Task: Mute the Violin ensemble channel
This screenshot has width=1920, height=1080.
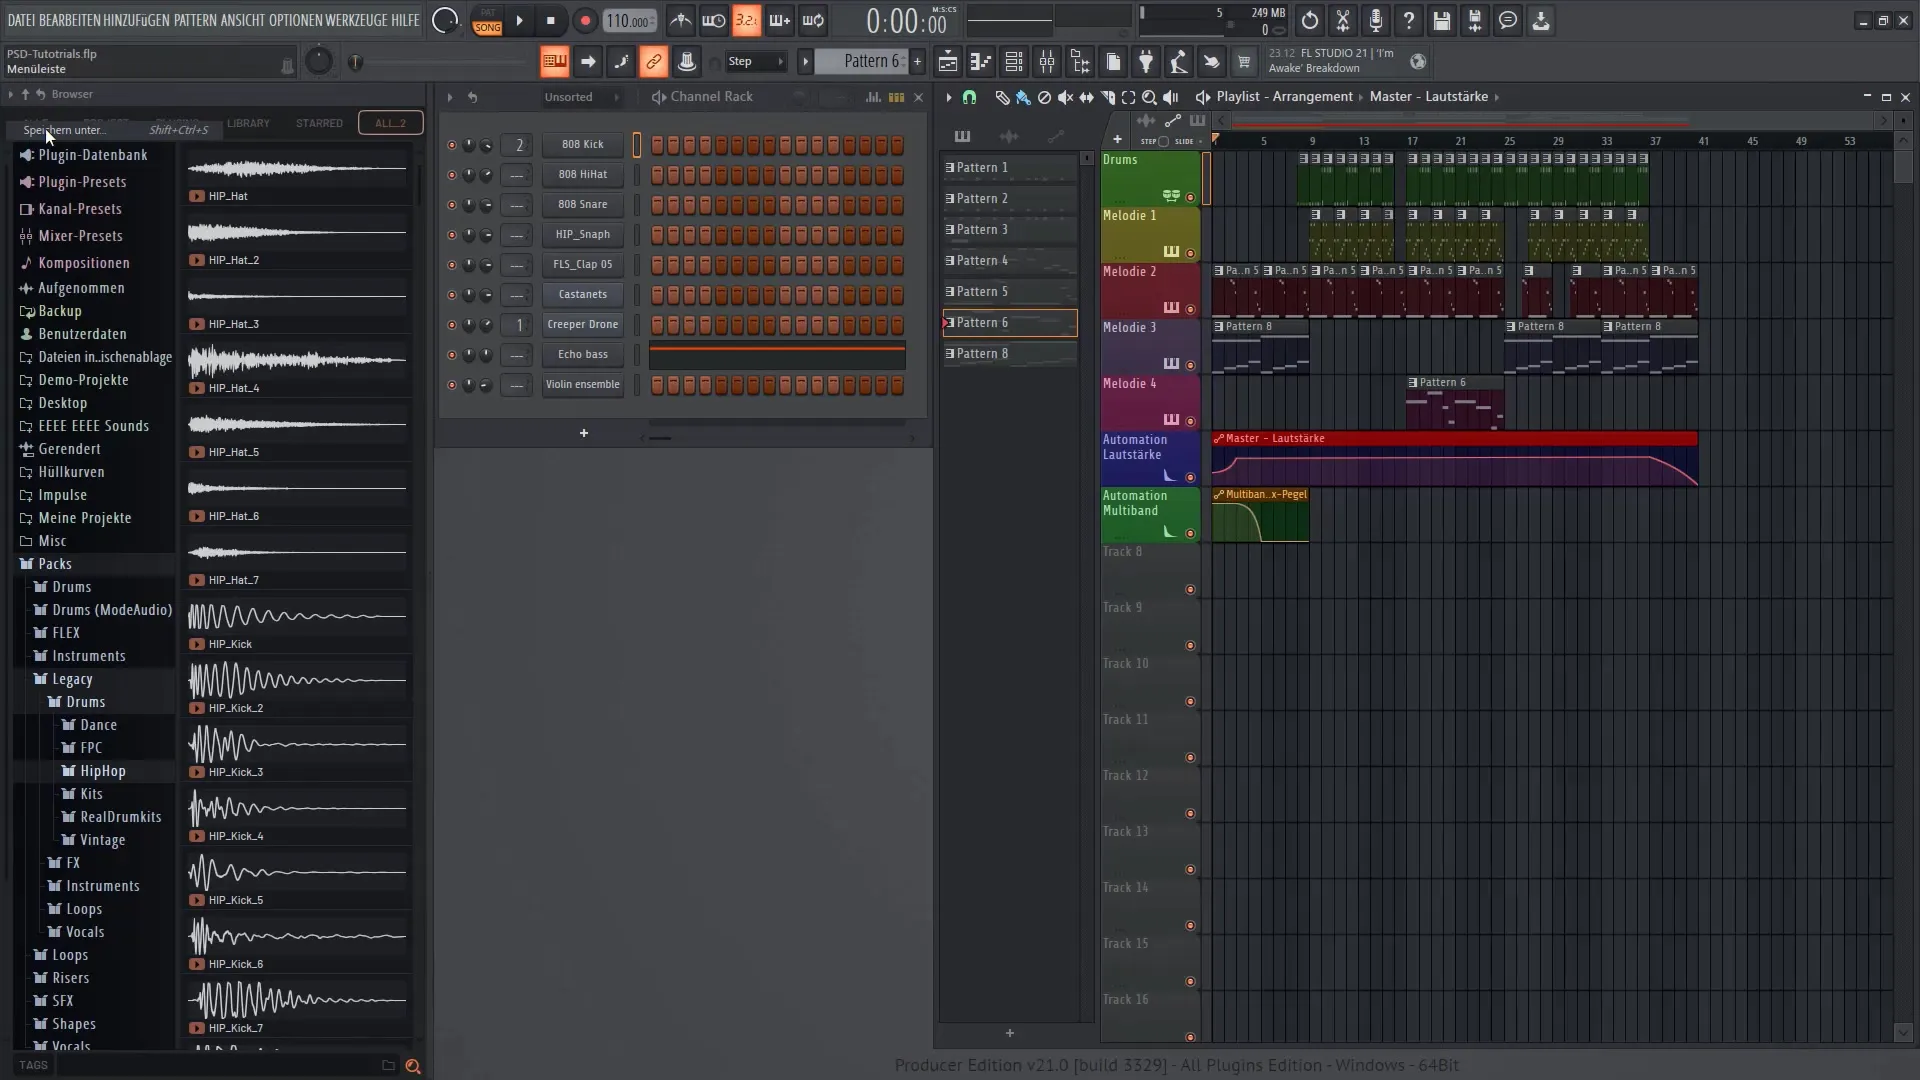Action: pos(451,385)
